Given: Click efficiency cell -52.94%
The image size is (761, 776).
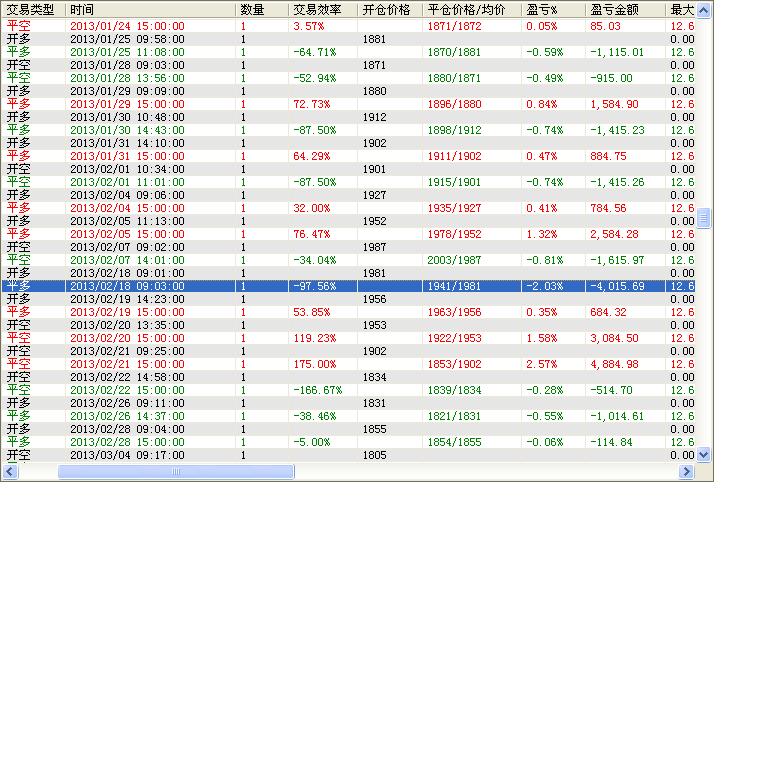Looking at the screenshot, I should 315,78.
